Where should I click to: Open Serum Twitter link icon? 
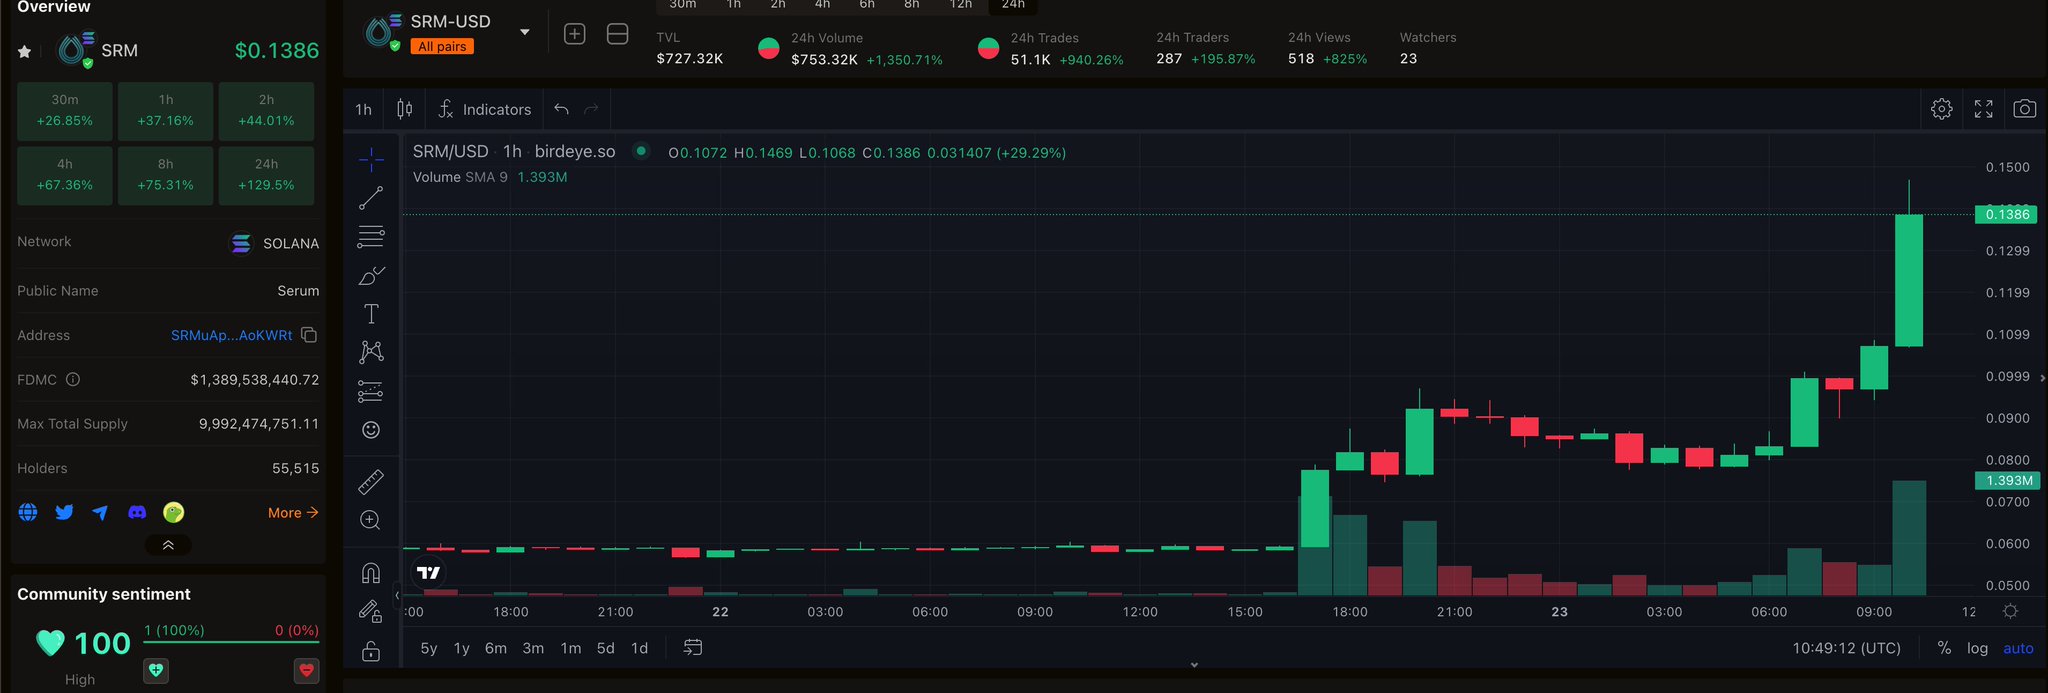coord(64,512)
